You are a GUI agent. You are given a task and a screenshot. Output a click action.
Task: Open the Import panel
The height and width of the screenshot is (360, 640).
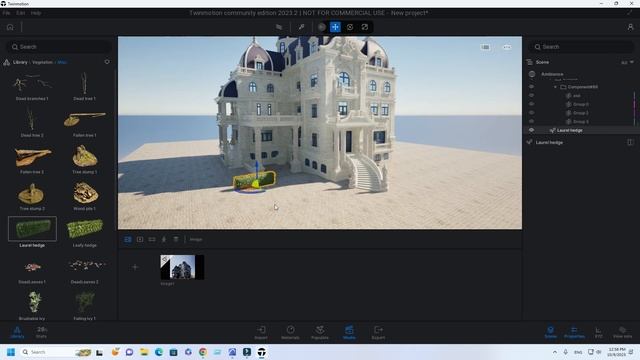click(x=261, y=333)
